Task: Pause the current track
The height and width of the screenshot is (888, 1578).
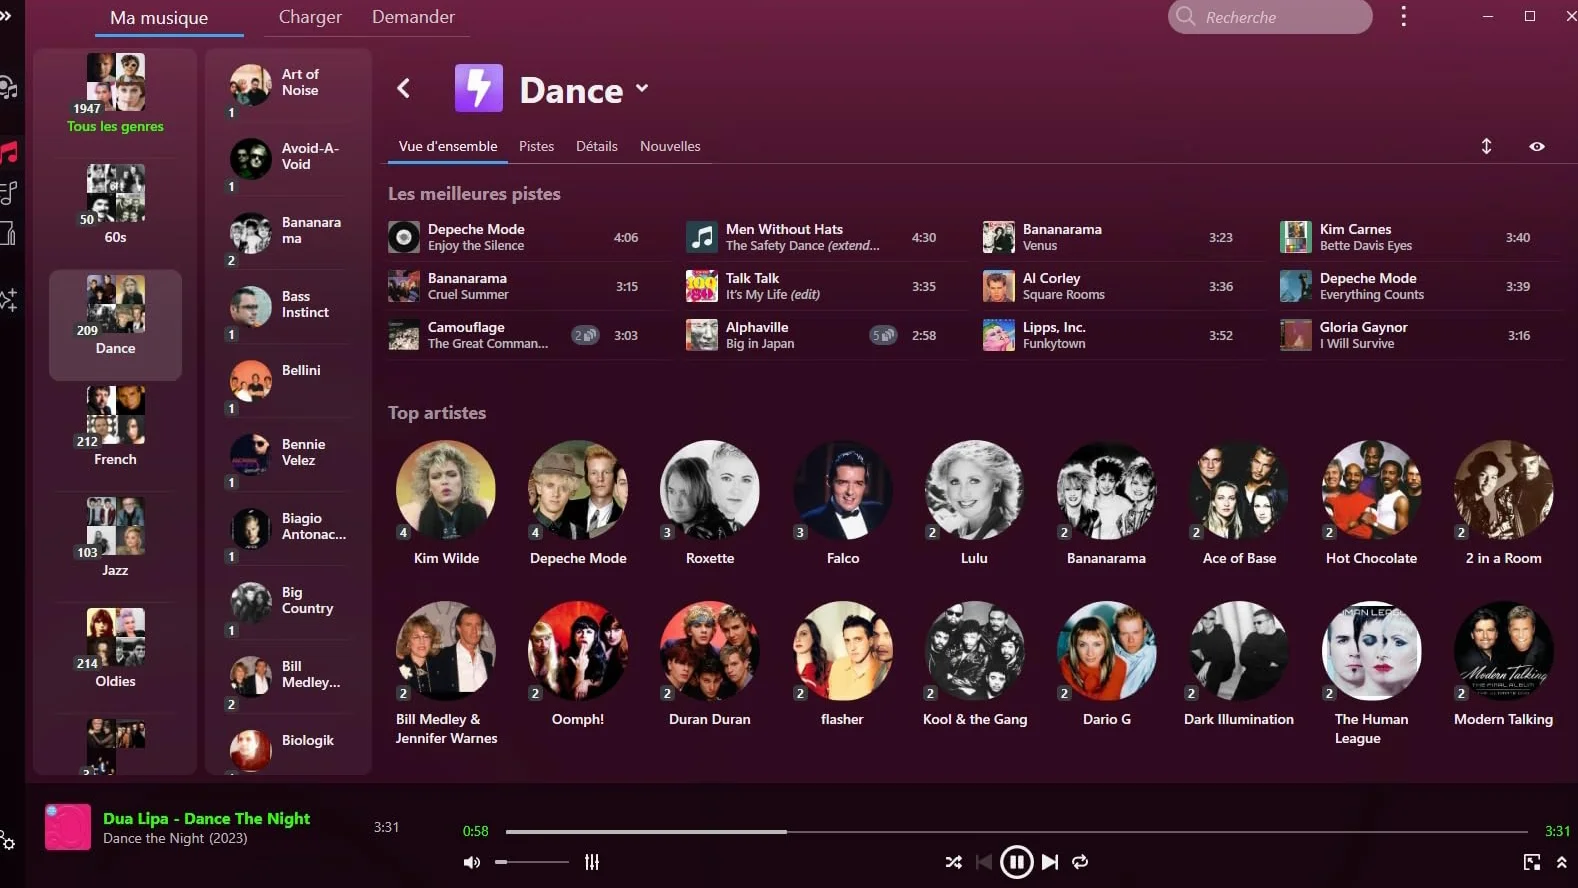Action: [1016, 862]
